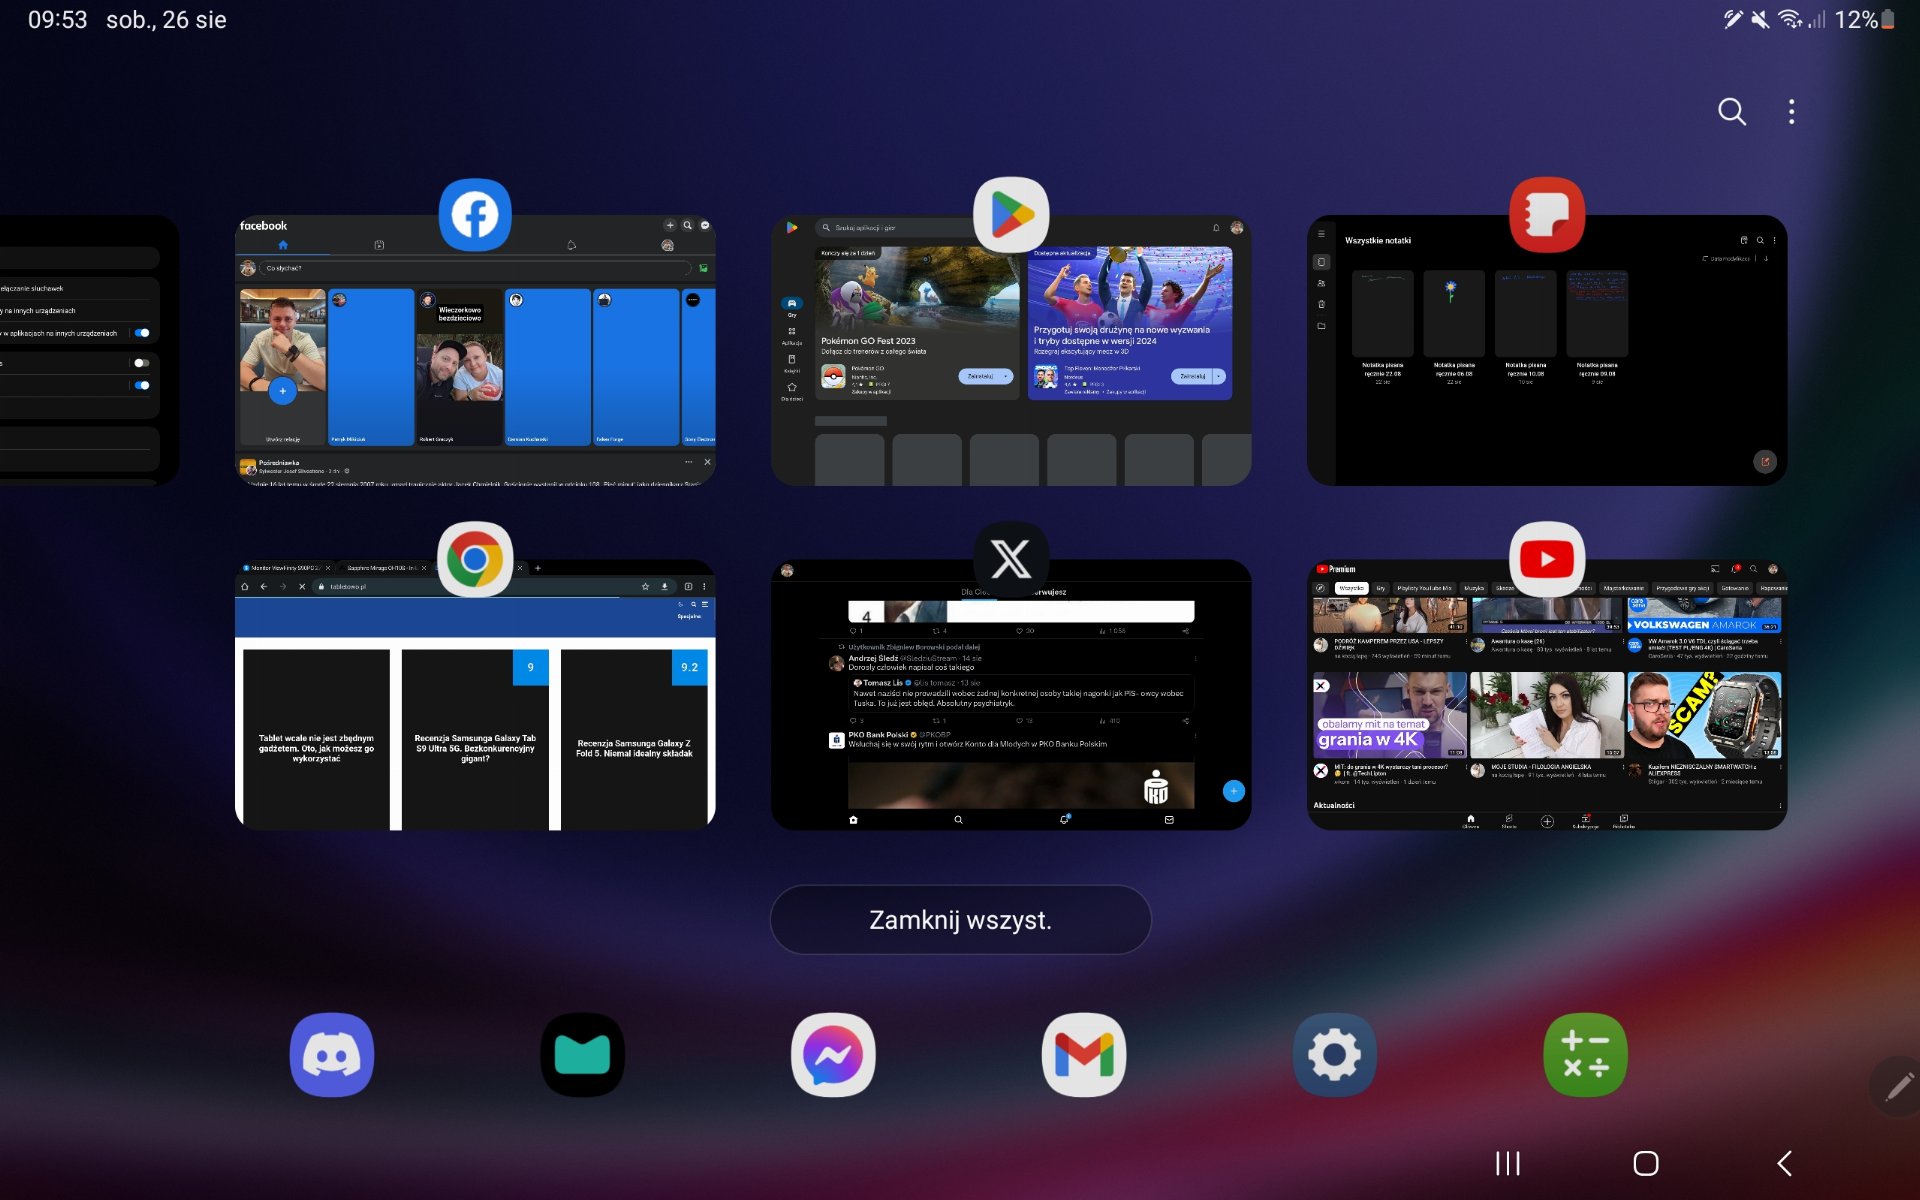Open the recents search magnifier icon
The image size is (1920, 1200).
coord(1732,112)
